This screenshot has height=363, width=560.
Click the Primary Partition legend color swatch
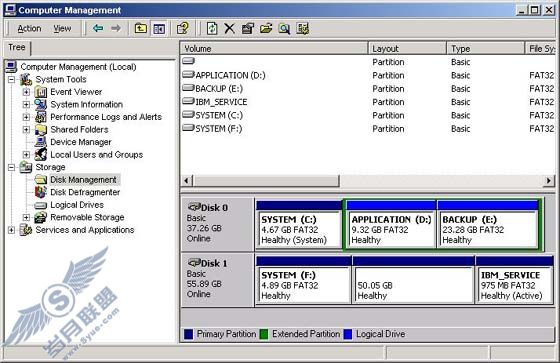tap(189, 334)
